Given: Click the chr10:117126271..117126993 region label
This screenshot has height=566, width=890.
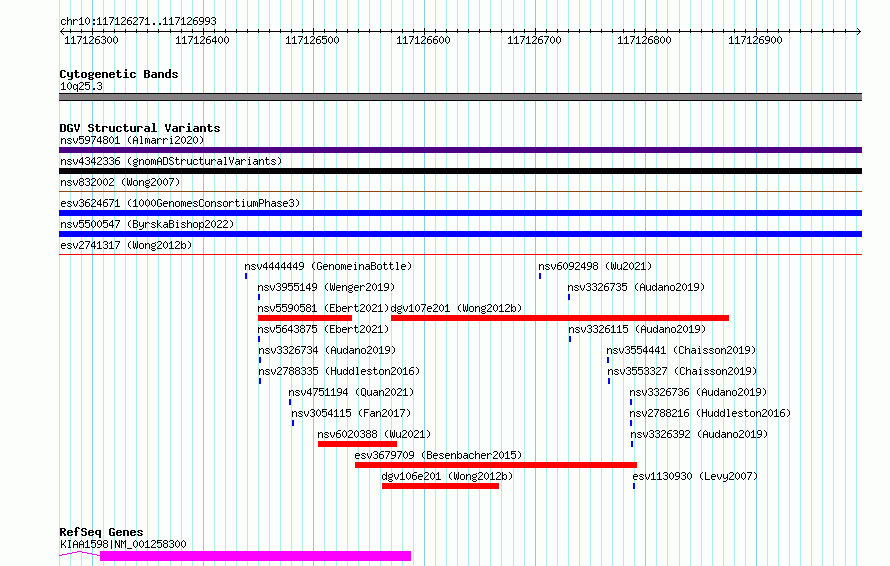Looking at the screenshot, I should pos(138,21).
